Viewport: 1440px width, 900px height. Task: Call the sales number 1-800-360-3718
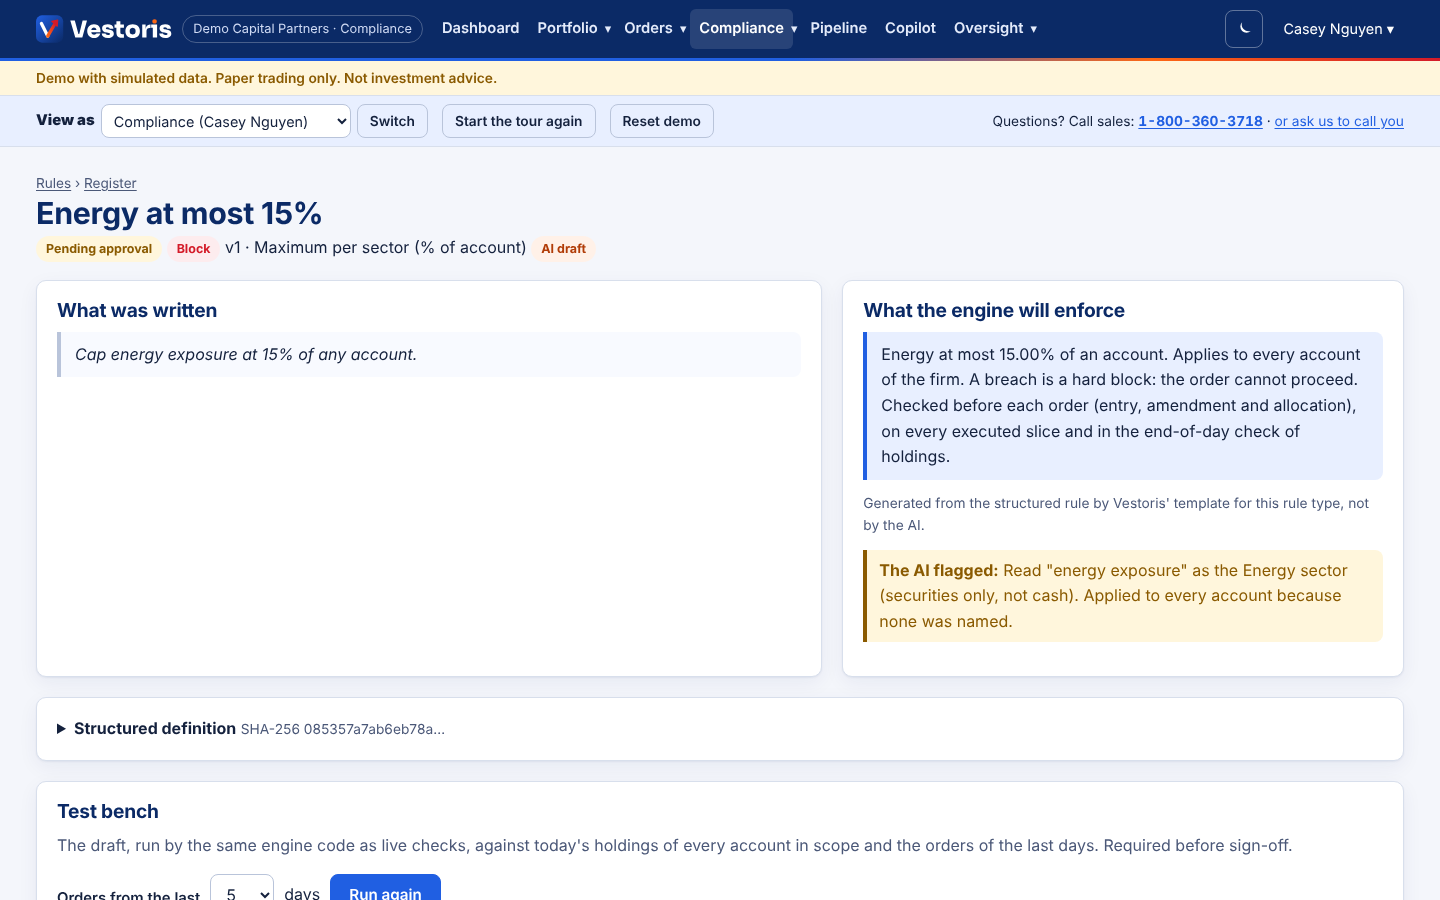tap(1200, 121)
